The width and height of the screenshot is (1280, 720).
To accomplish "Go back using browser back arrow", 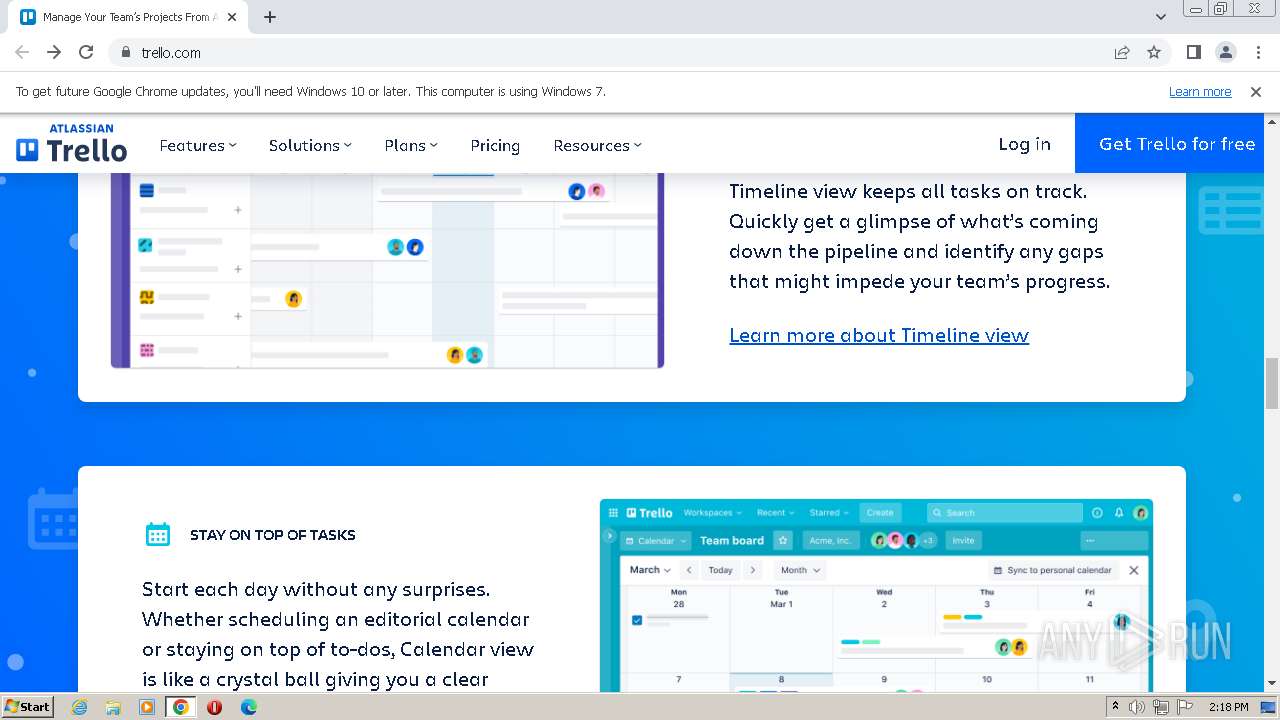I will coord(22,52).
